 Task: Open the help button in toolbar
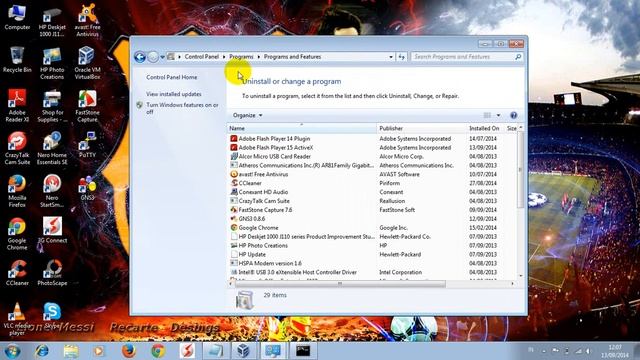(513, 115)
